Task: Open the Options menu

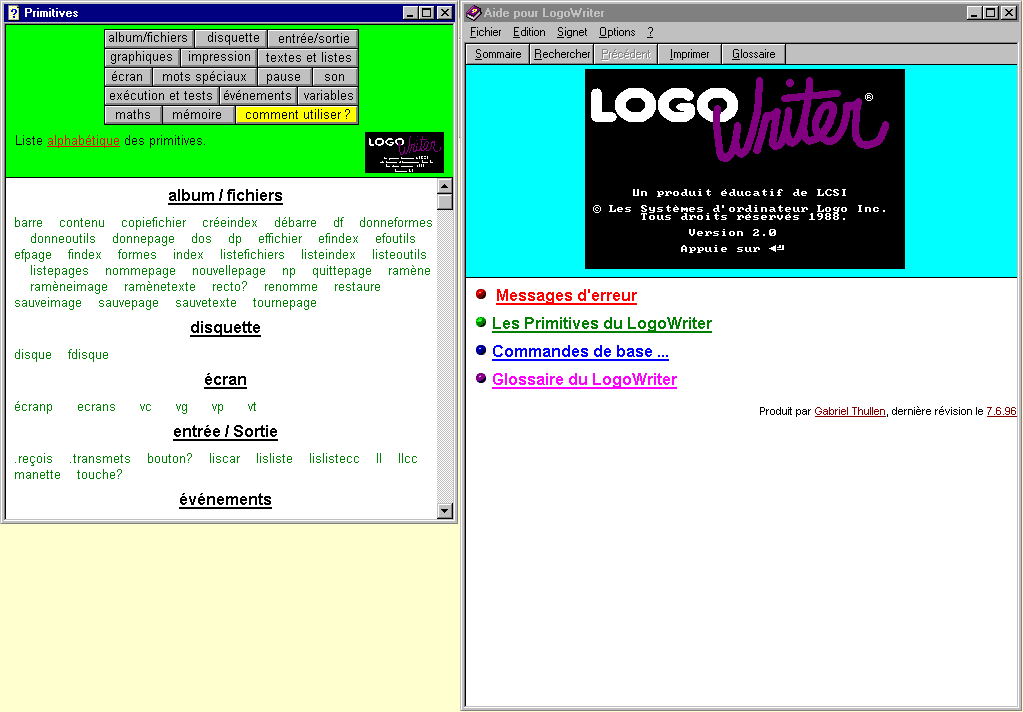Action: coord(617,32)
